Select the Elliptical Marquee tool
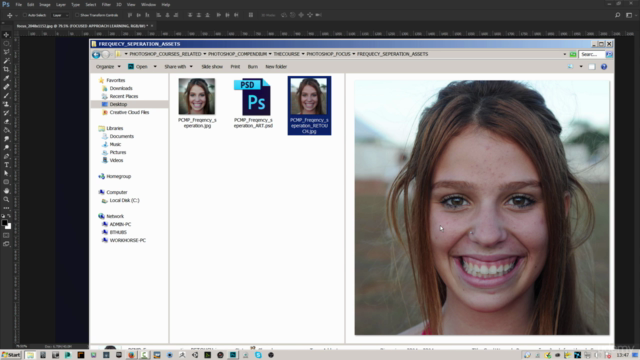The width and height of the screenshot is (640, 360). [x=6, y=44]
